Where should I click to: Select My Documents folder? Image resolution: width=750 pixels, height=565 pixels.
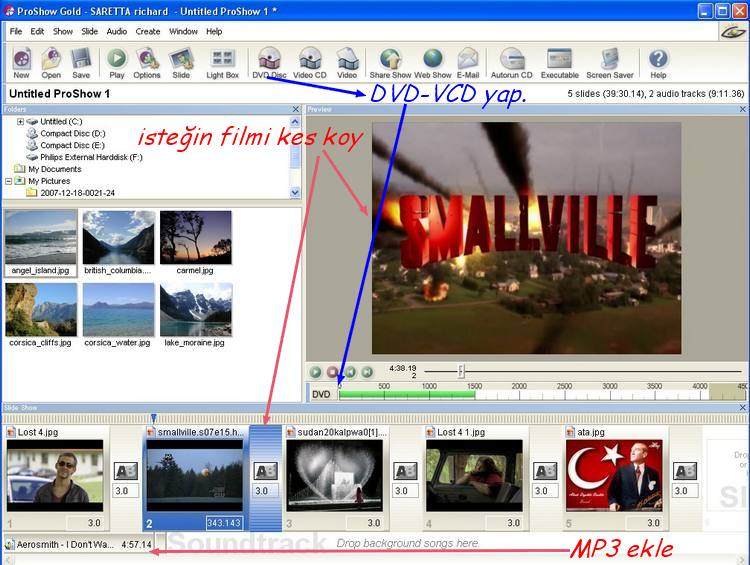tap(55, 169)
